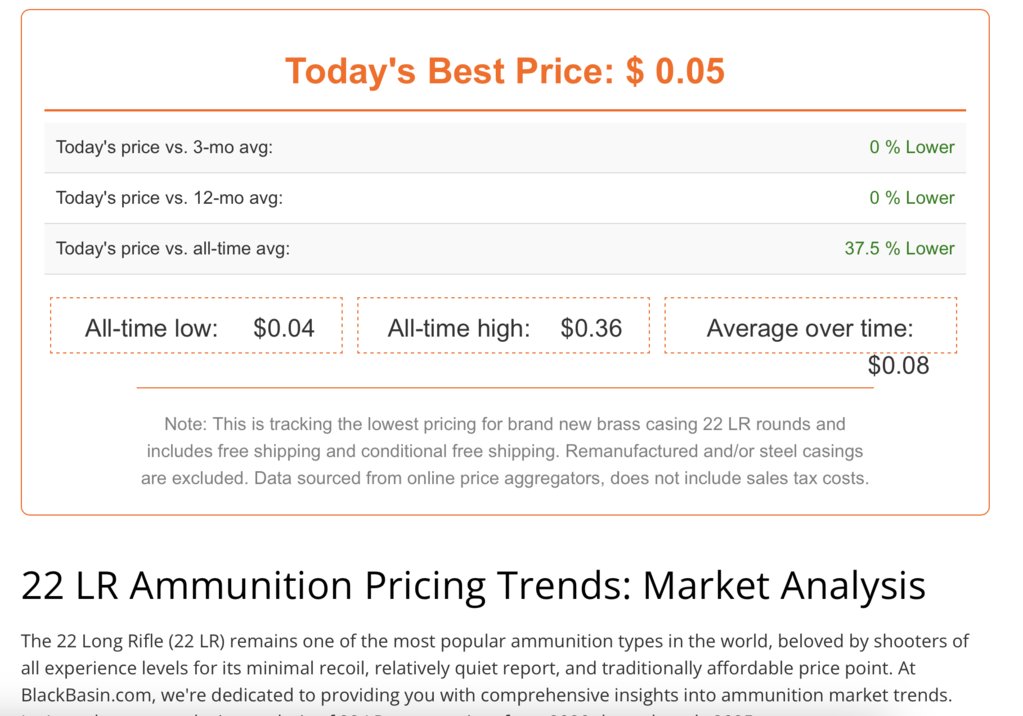Select the Today's price vs. all-time avg row
The image size is (1023, 716).
(x=505, y=249)
